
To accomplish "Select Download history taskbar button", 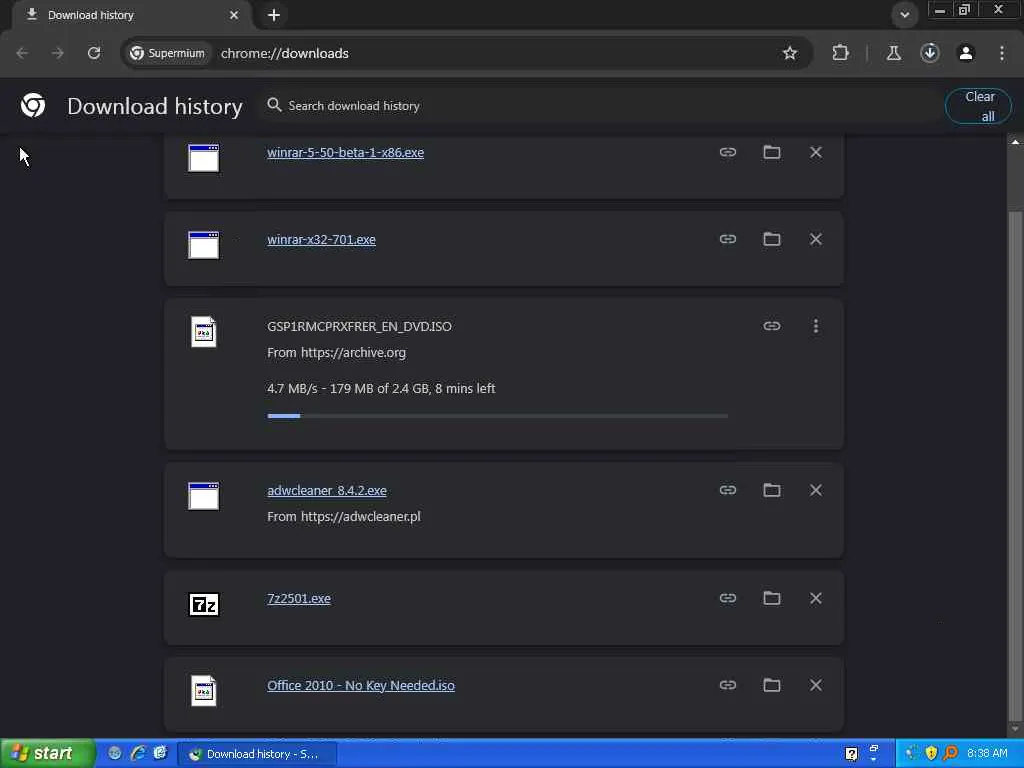I will (x=257, y=754).
